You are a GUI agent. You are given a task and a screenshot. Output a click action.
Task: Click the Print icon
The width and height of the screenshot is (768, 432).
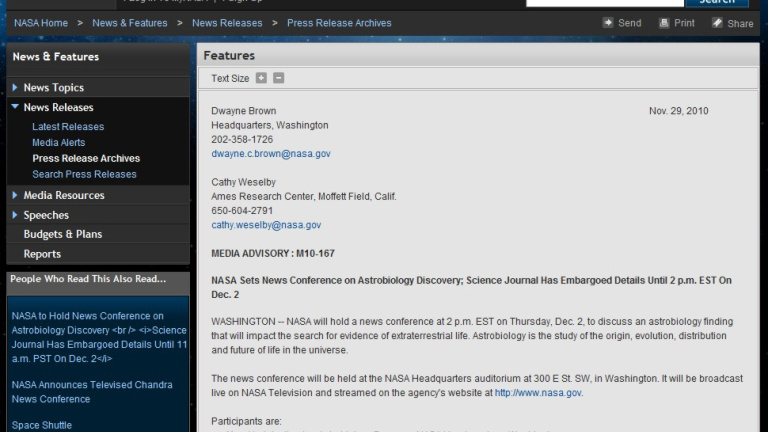pyautogui.click(x=664, y=22)
